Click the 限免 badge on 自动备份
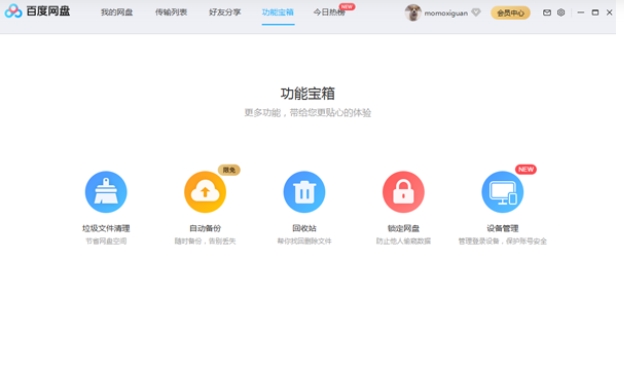Screen dimensions: 624x372 pyautogui.click(x=229, y=170)
